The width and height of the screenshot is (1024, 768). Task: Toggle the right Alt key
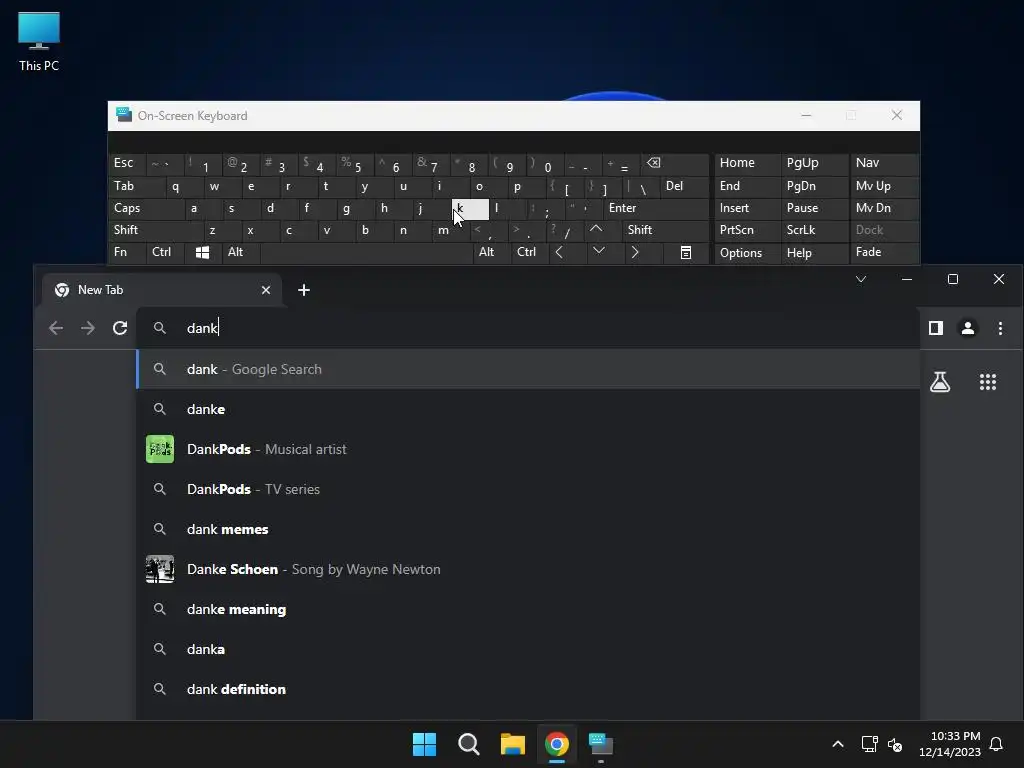click(492, 252)
